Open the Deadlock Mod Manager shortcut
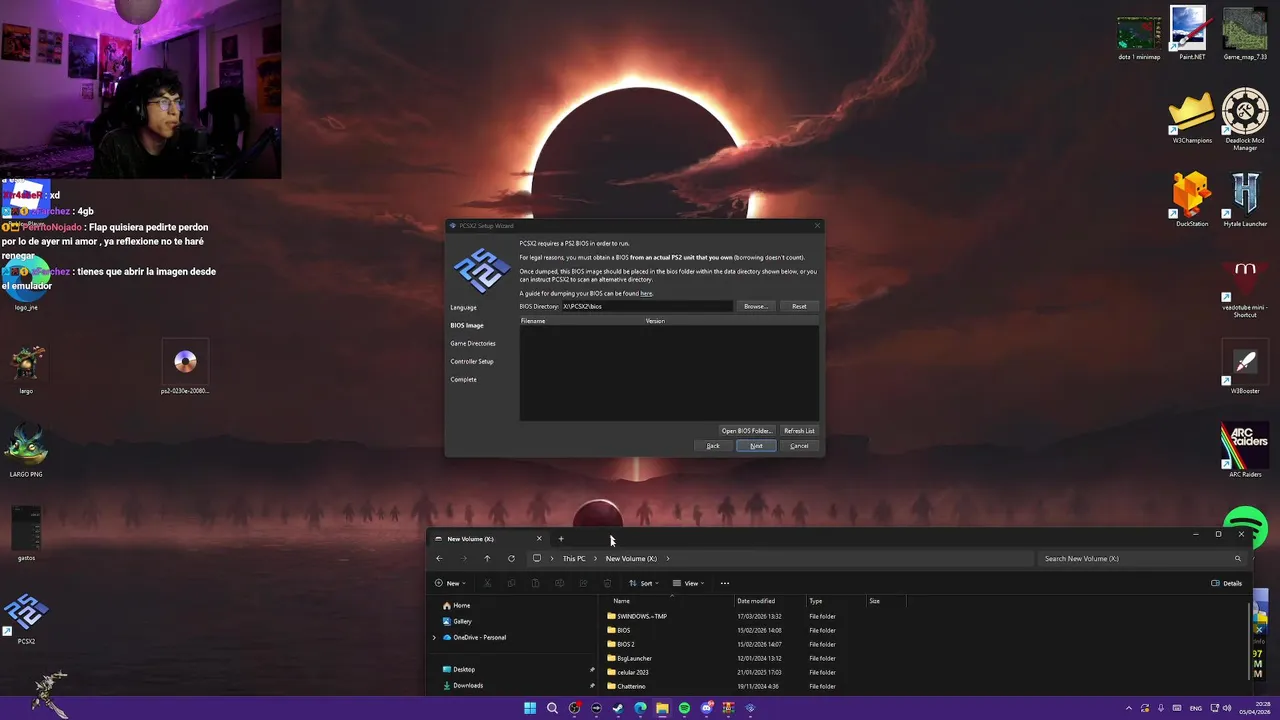The image size is (1280, 720). click(1245, 120)
